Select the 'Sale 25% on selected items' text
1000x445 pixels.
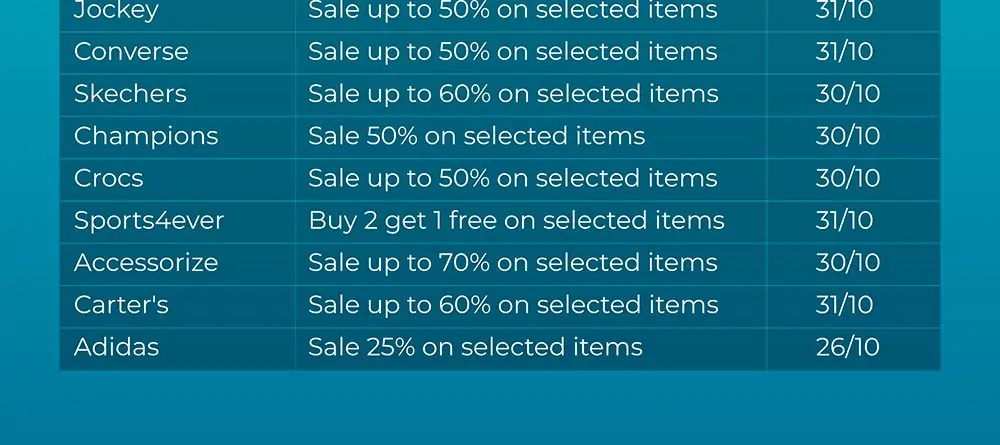coord(476,347)
